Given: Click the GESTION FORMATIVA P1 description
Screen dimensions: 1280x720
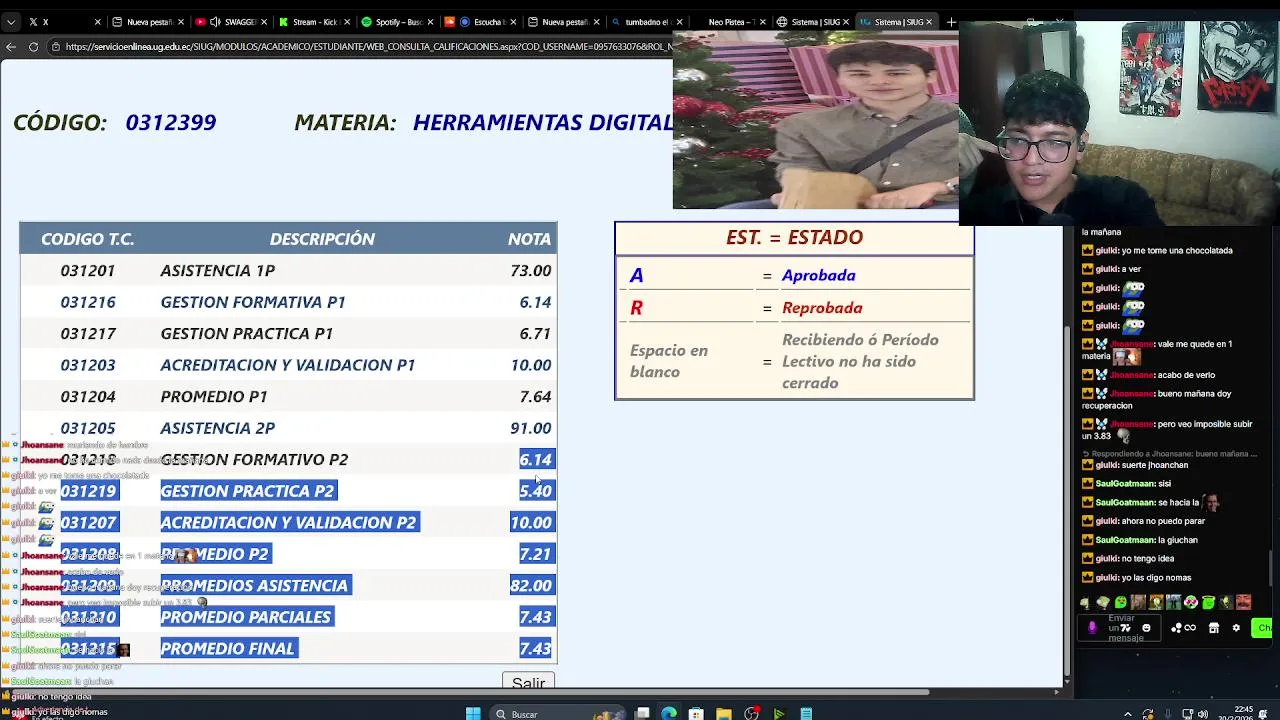Looking at the screenshot, I should (x=253, y=302).
